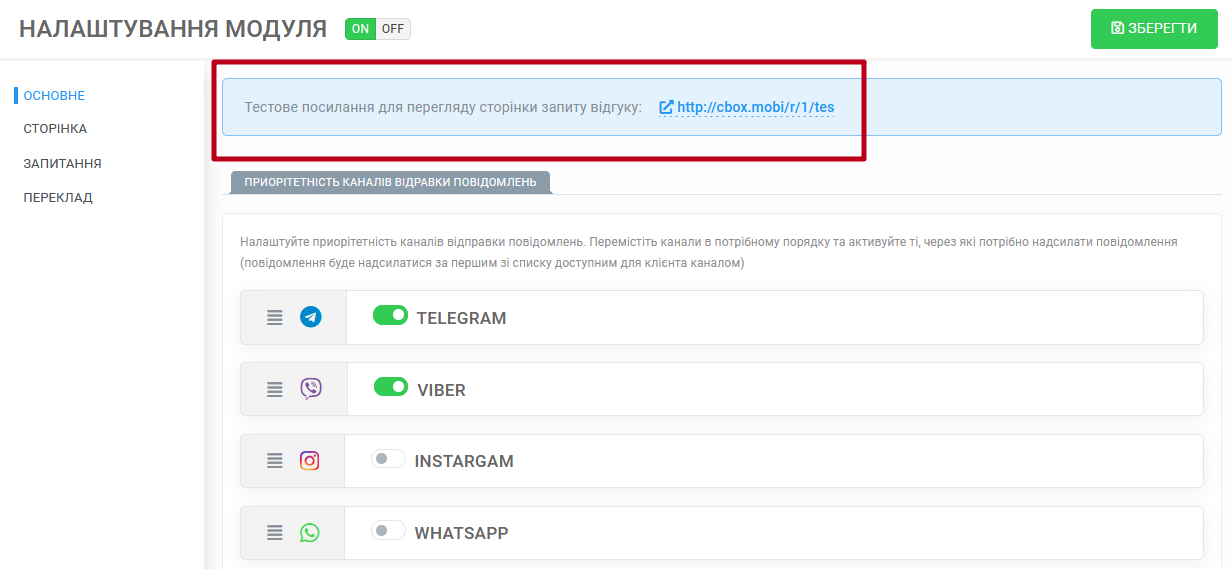Click the Instagram channel icon
This screenshot has height=569, width=1232.
(310, 461)
